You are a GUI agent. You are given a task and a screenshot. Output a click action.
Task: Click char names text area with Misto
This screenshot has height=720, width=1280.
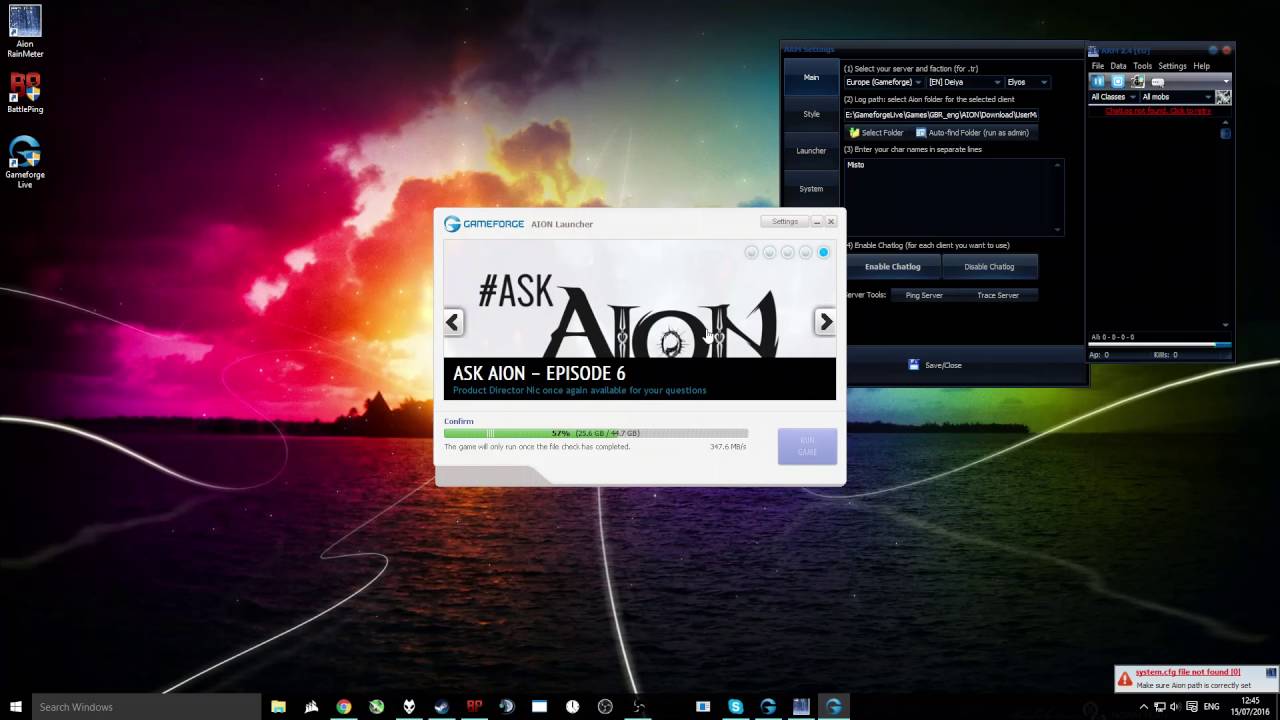click(x=954, y=197)
